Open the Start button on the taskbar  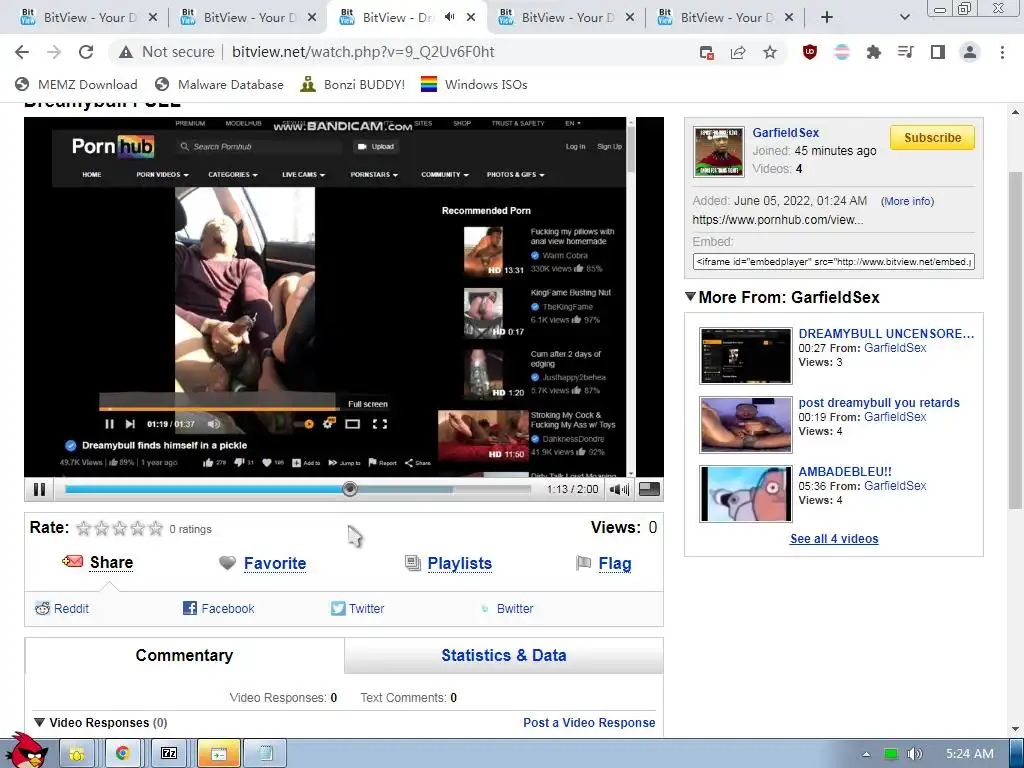(26, 750)
